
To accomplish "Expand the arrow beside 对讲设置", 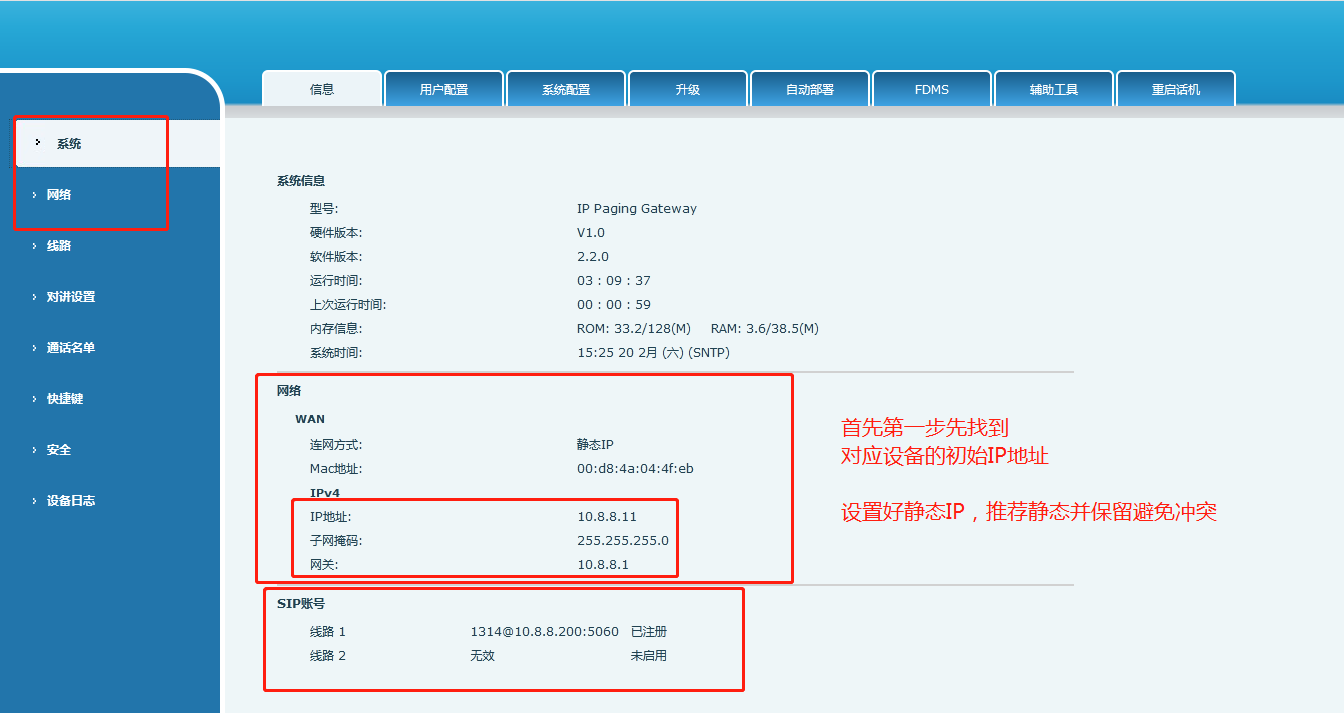I will click(x=34, y=297).
